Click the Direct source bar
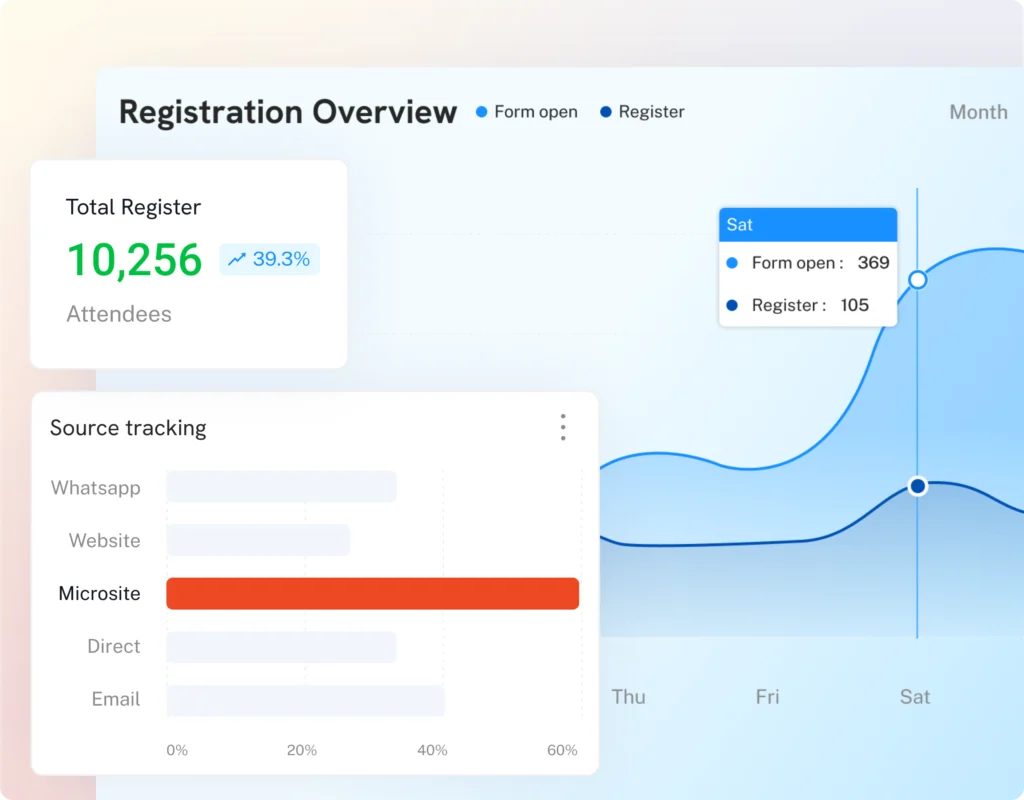The width and height of the screenshot is (1024, 800). pos(281,647)
